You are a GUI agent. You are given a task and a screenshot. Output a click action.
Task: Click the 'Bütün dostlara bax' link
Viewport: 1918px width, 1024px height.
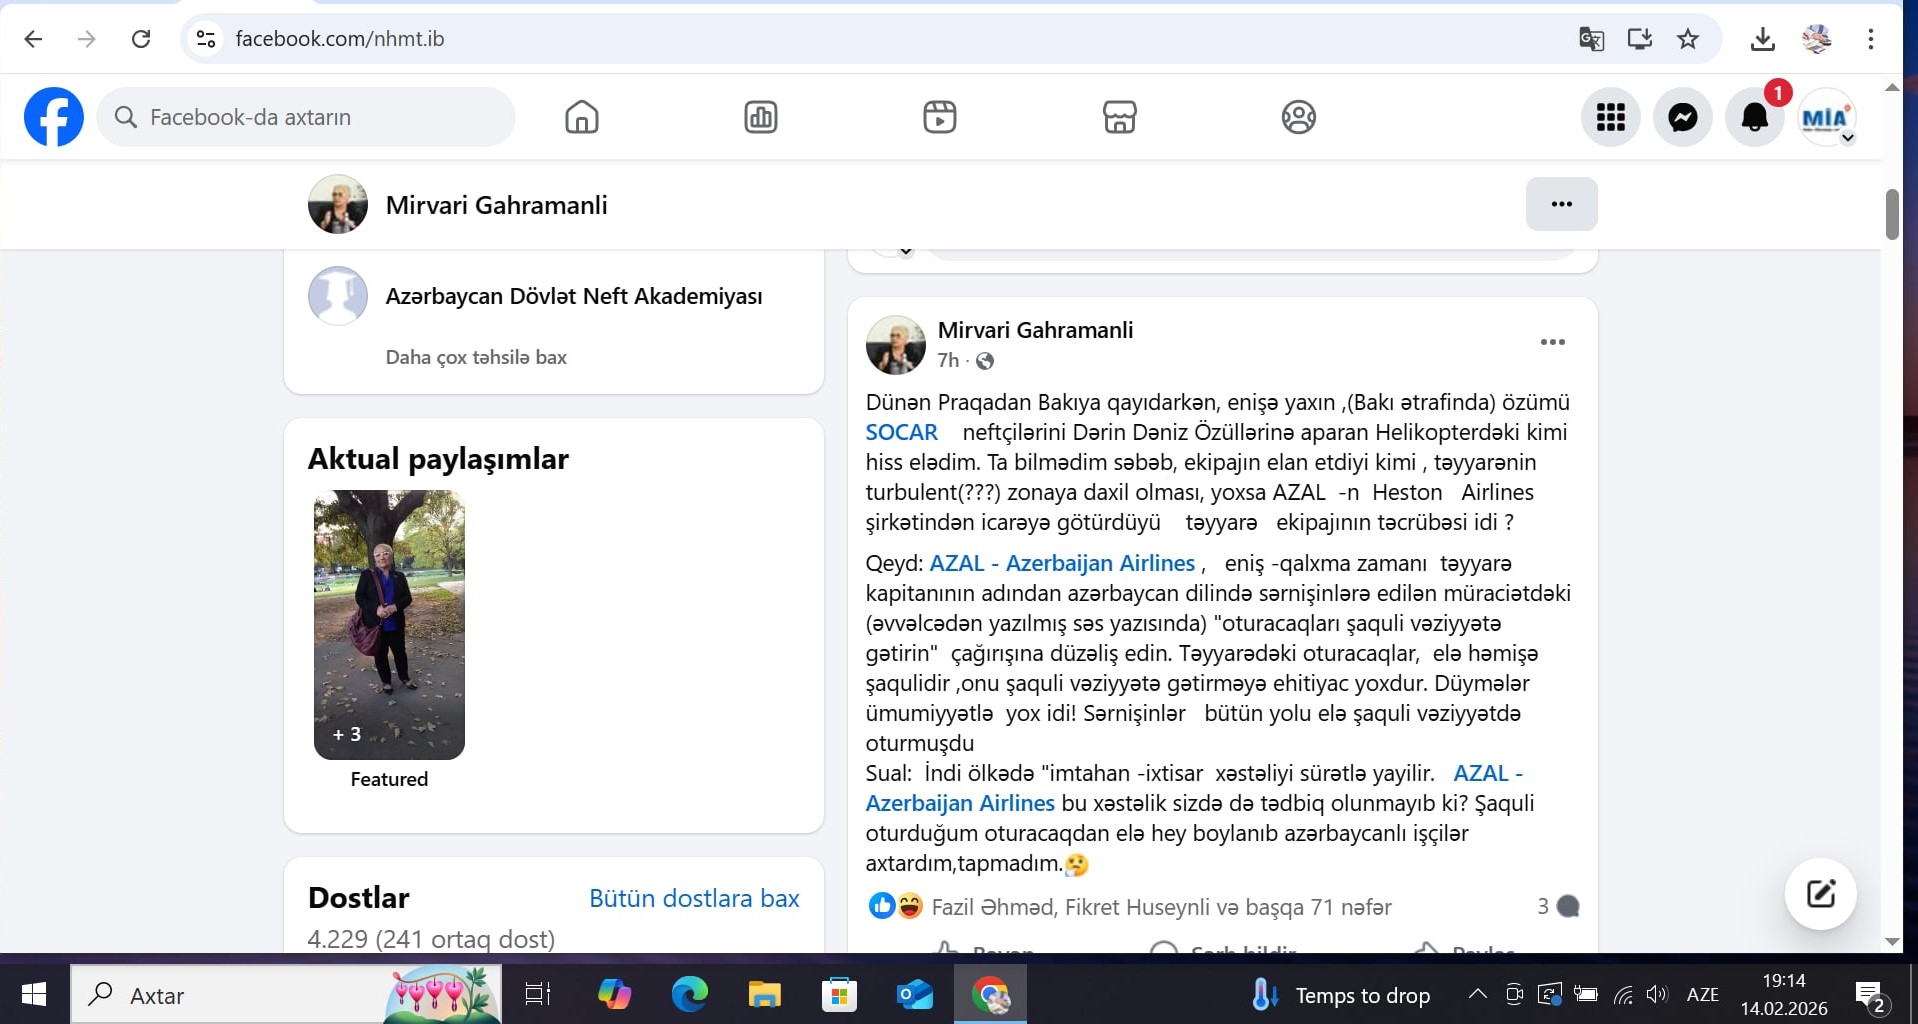click(694, 898)
